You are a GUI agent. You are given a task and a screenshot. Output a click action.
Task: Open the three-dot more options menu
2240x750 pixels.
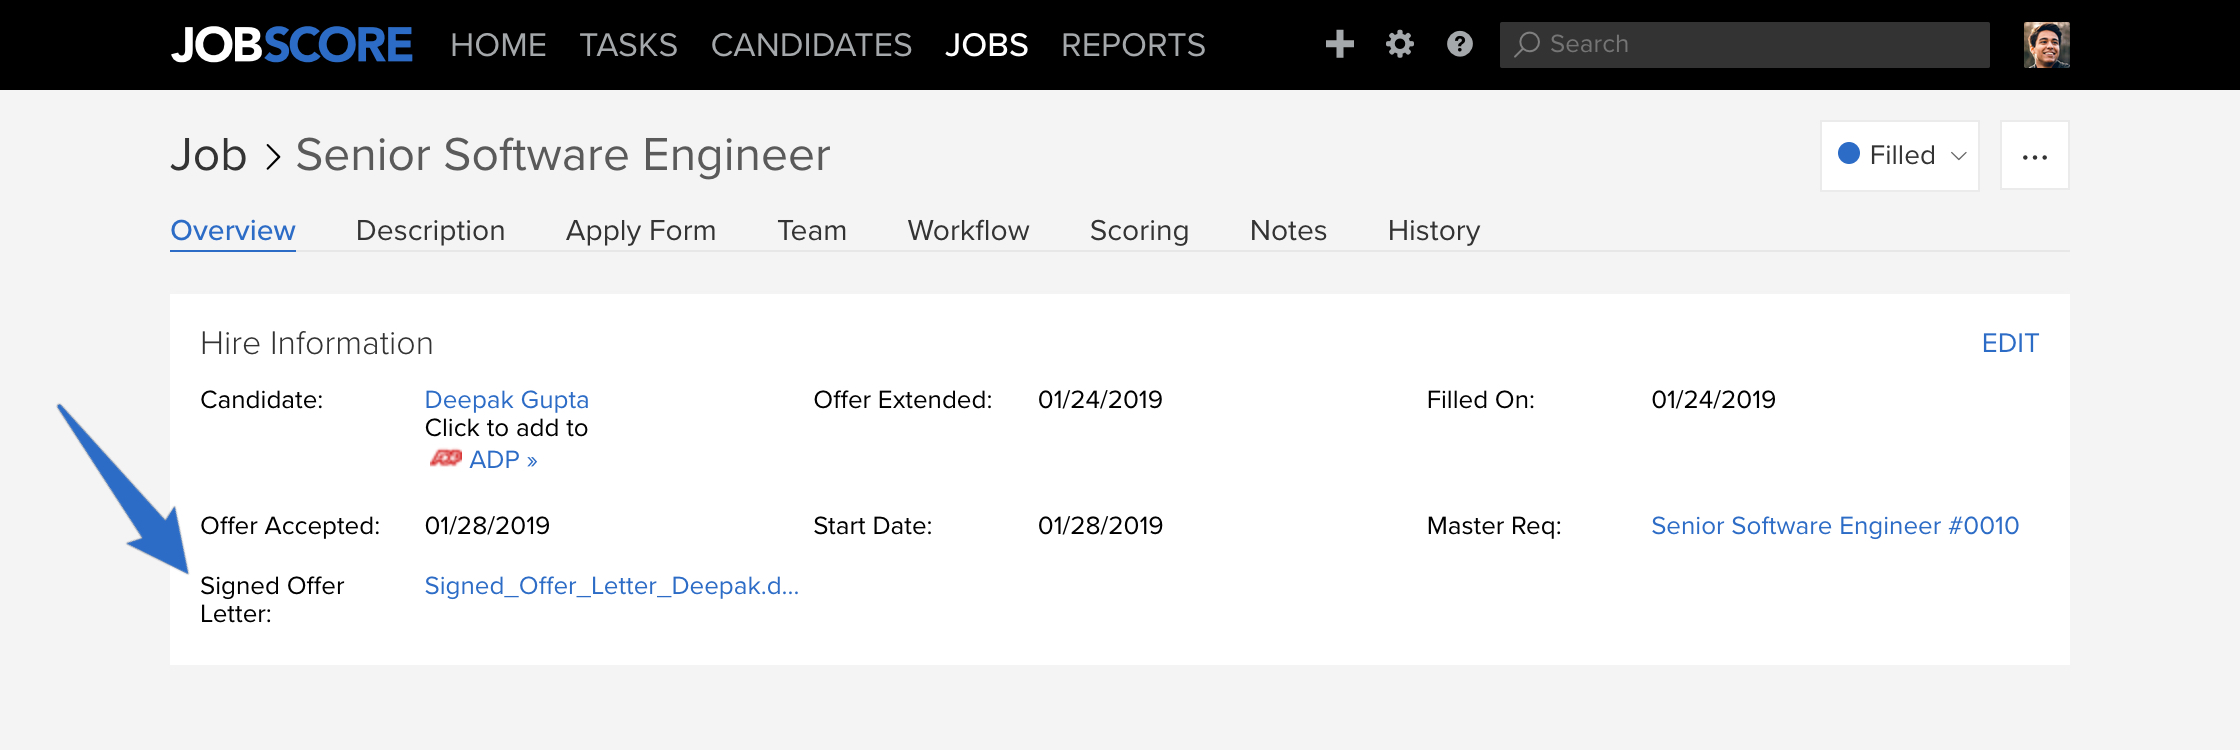(x=2034, y=156)
